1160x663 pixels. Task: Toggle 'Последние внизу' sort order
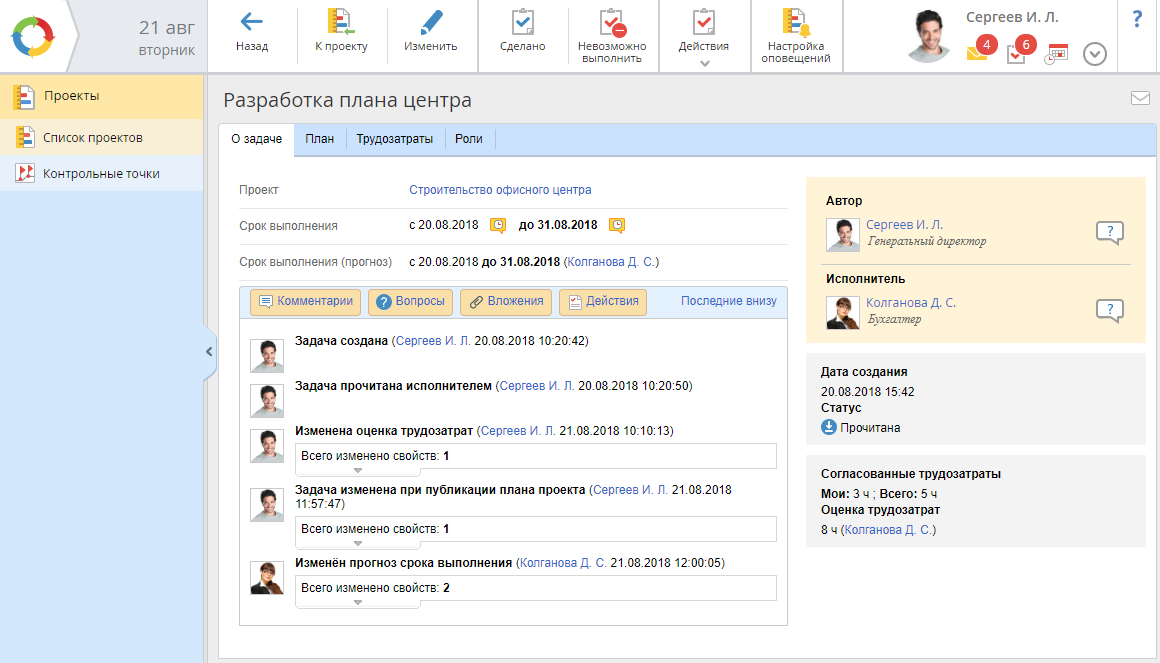point(728,301)
